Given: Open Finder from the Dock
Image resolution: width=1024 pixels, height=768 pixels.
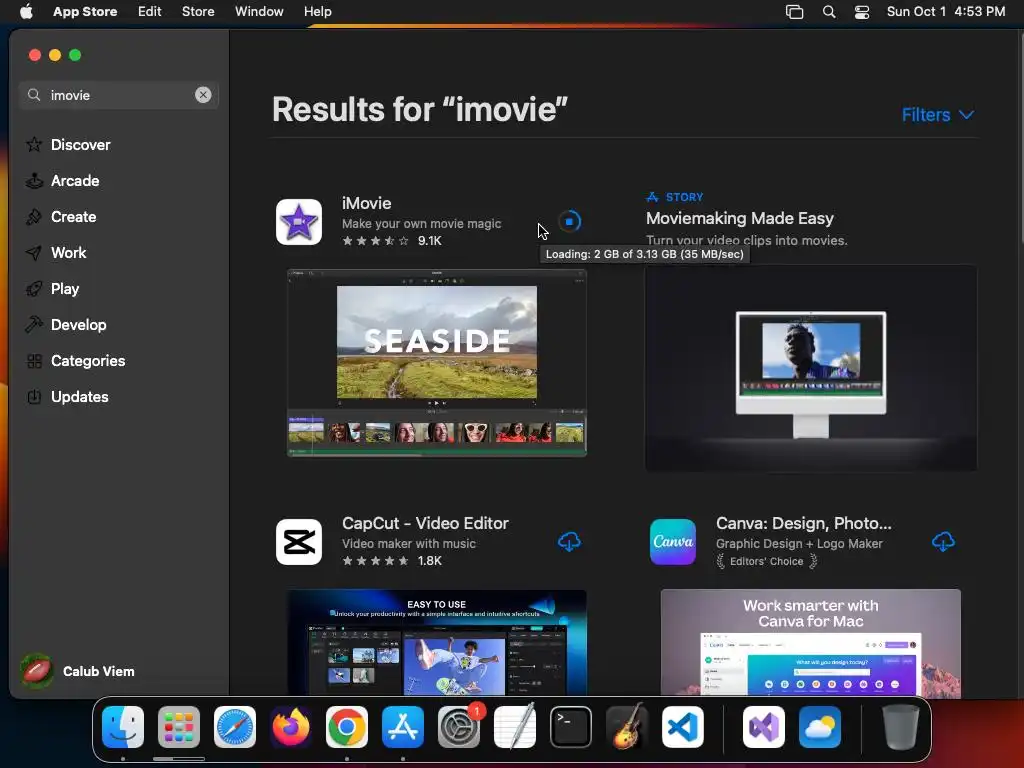Looking at the screenshot, I should [123, 727].
